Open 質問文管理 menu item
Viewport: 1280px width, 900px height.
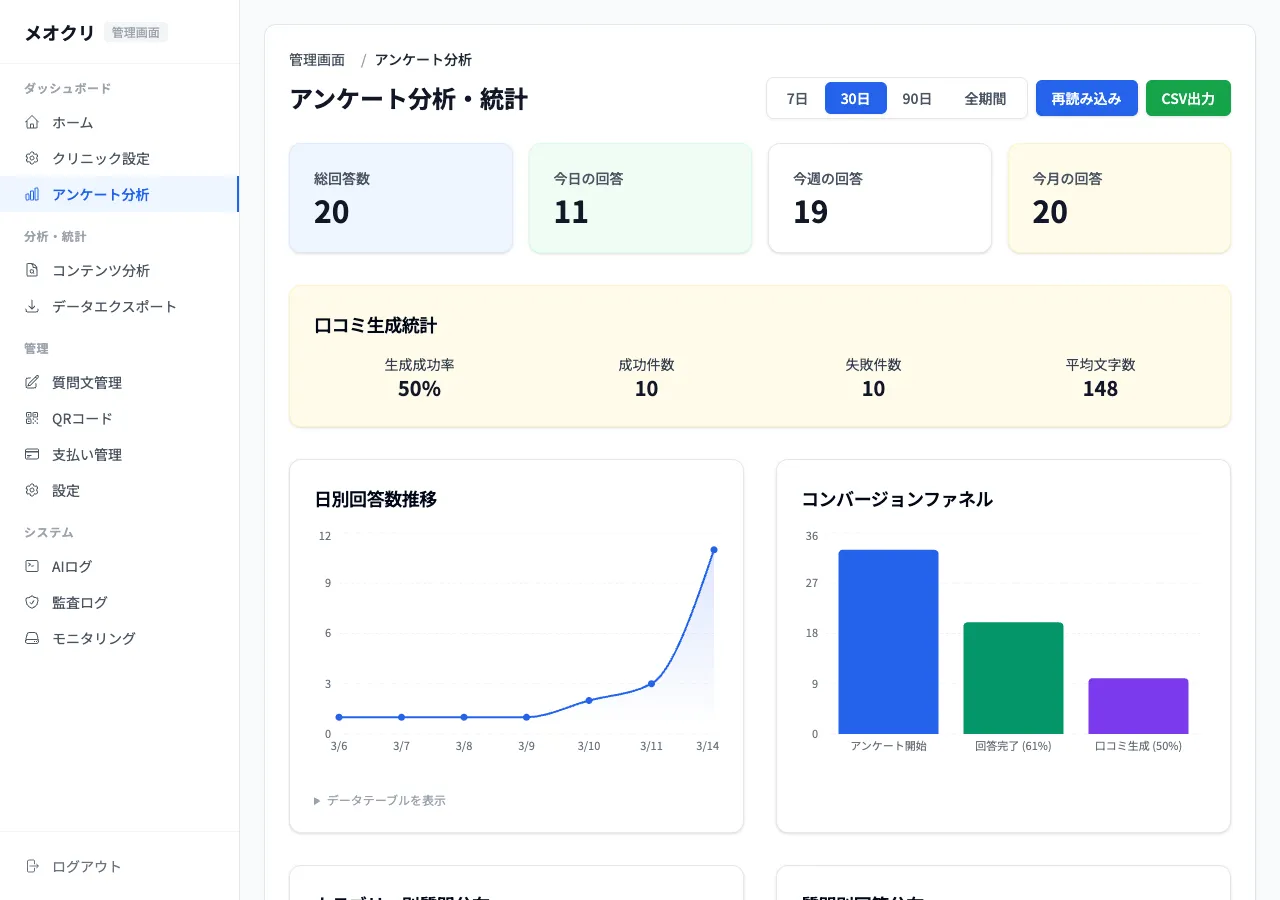click(x=119, y=382)
